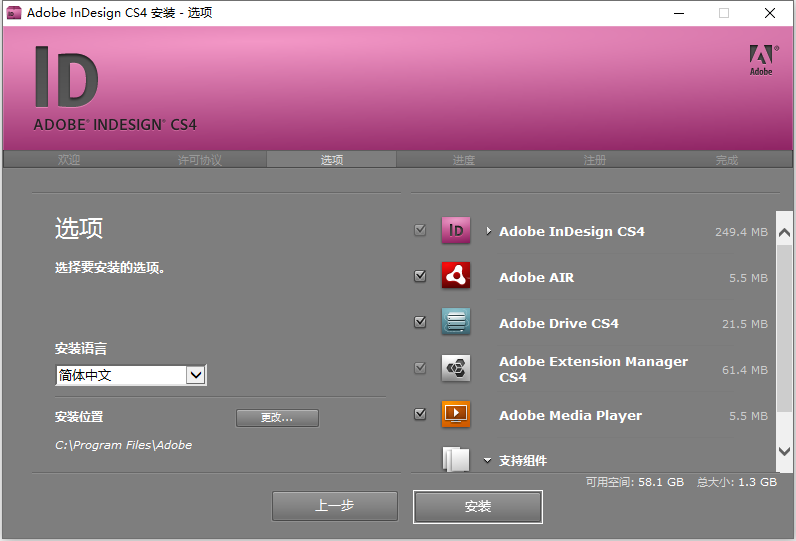Click the Adobe Media Player label
This screenshot has height=541, width=796.
[570, 416]
